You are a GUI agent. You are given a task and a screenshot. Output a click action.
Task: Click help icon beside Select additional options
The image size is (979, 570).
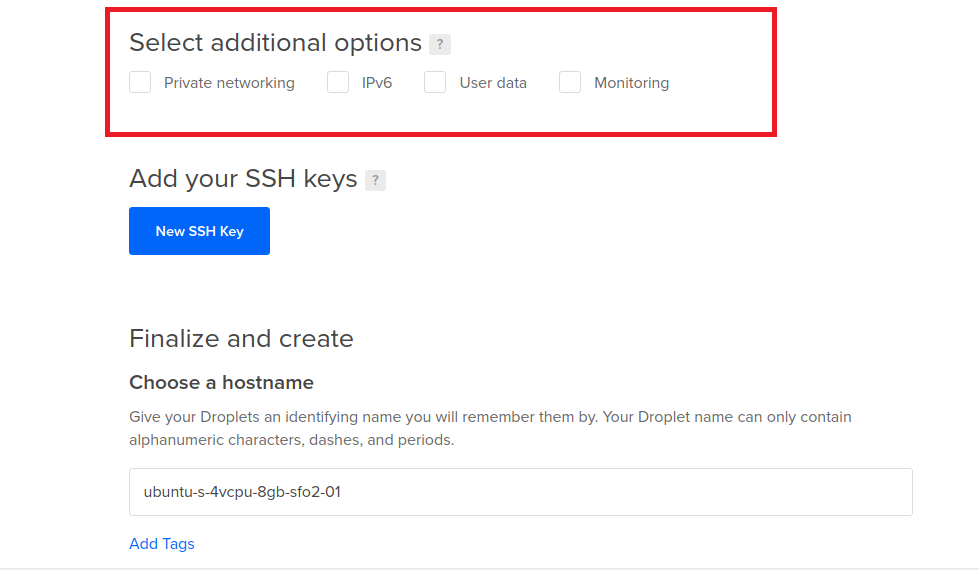click(440, 44)
